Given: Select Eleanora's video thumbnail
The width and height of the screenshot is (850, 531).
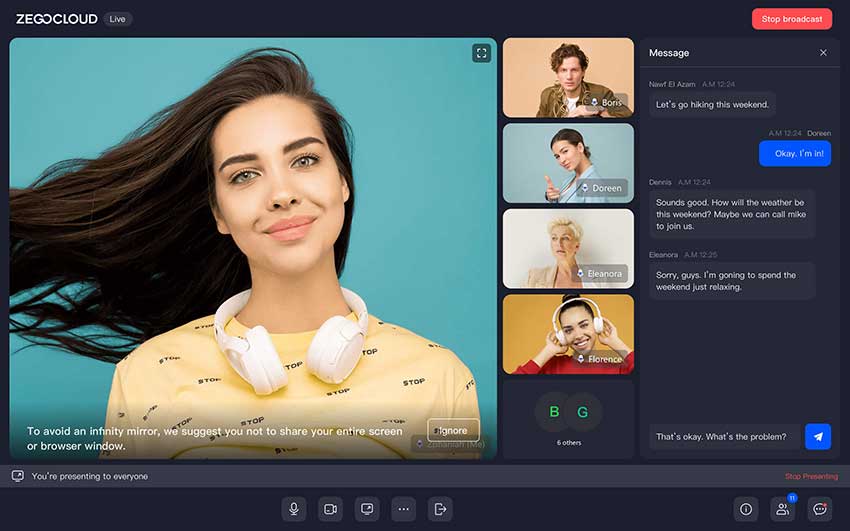Looking at the screenshot, I should pyautogui.click(x=568, y=248).
